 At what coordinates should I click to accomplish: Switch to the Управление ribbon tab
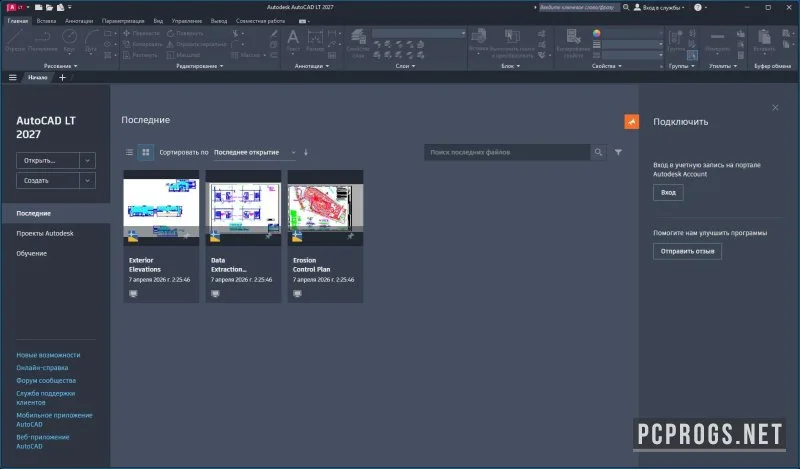[187, 21]
